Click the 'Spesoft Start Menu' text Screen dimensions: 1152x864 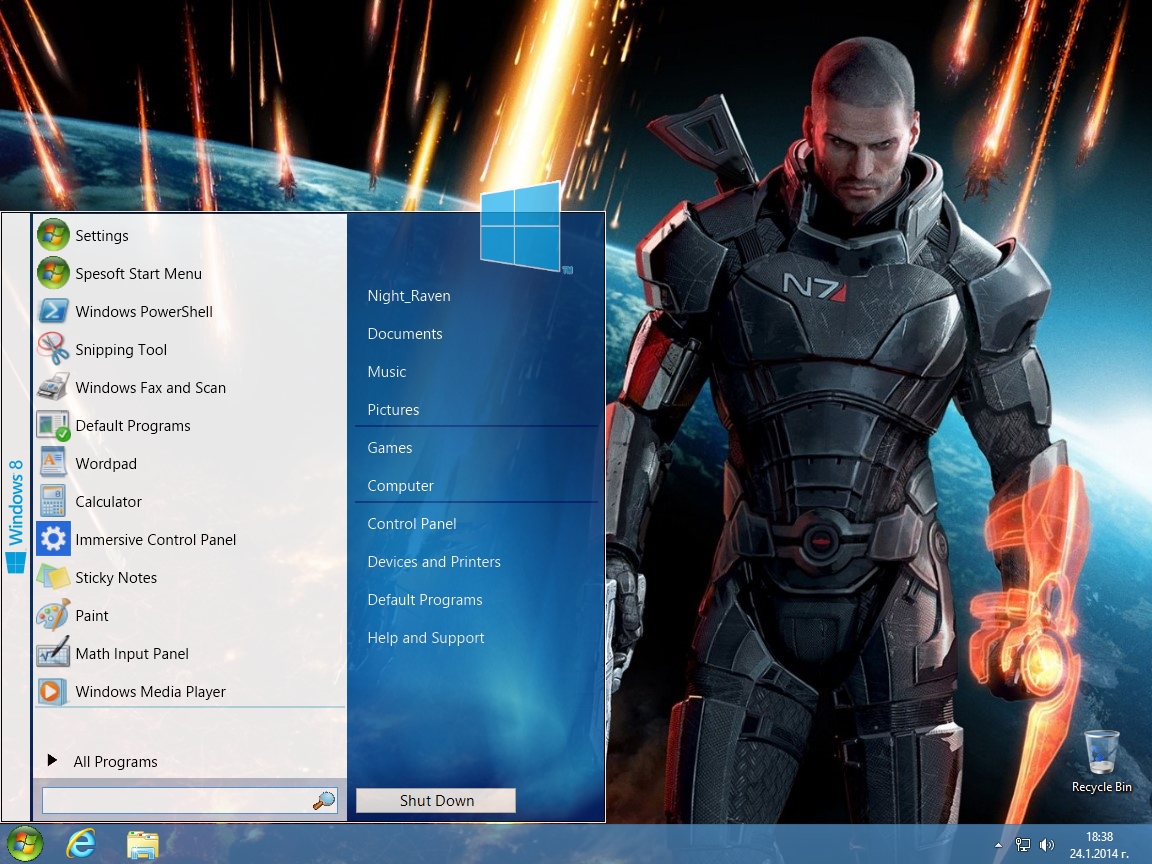click(138, 273)
